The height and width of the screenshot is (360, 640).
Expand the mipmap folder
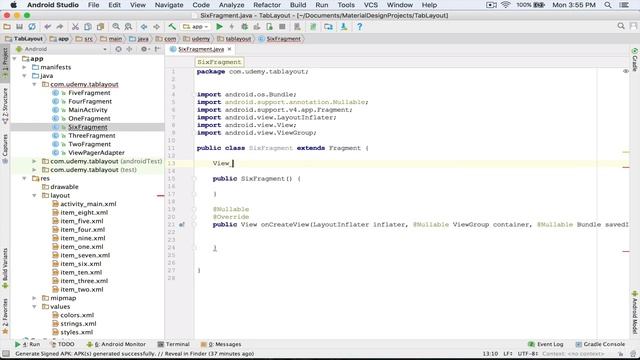(34, 298)
